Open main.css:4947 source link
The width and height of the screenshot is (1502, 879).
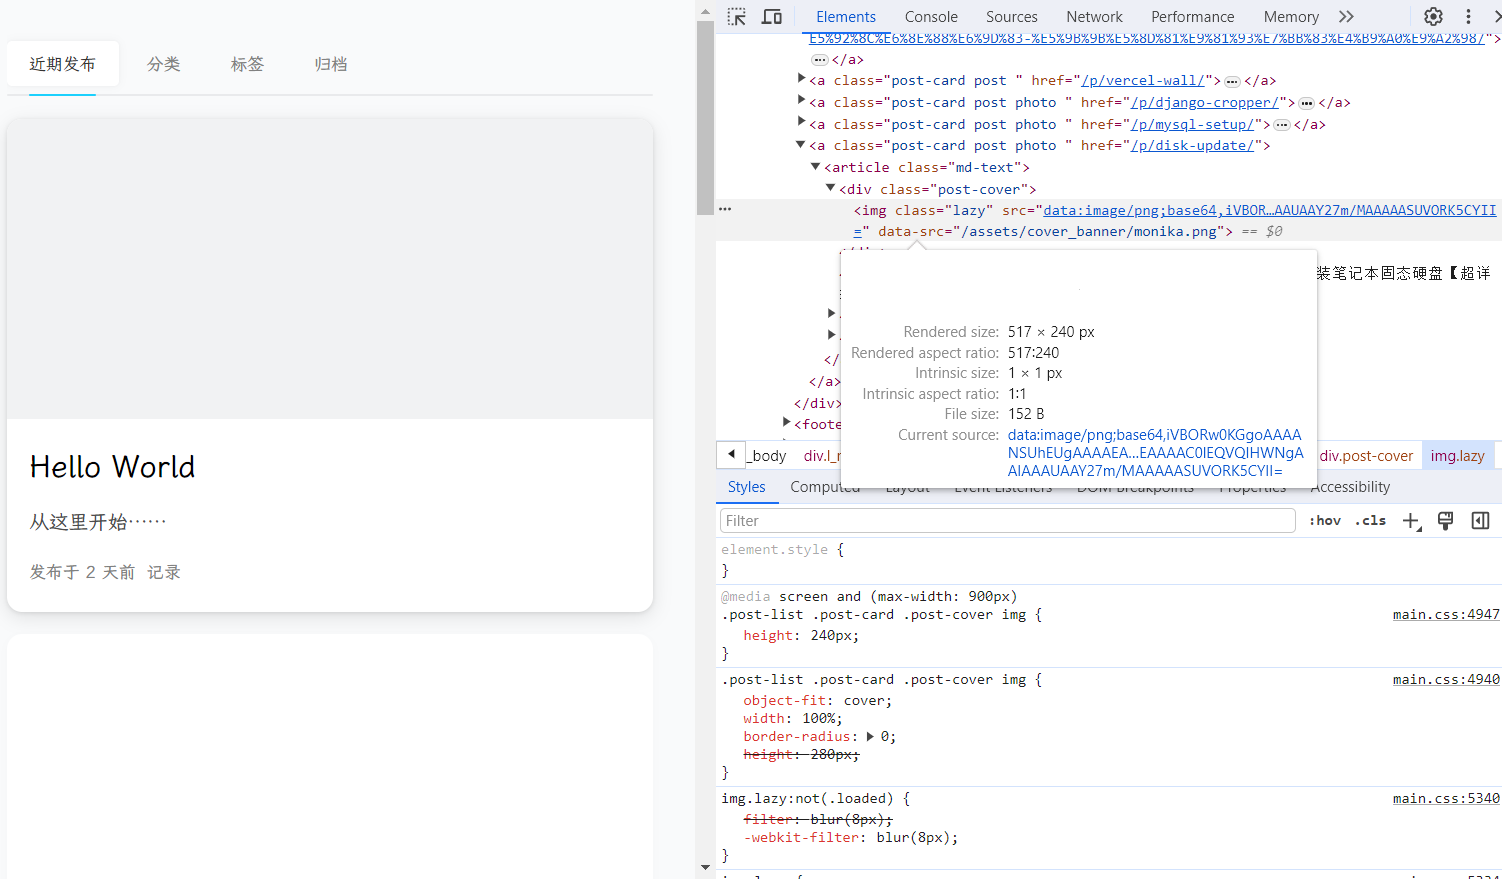pyautogui.click(x=1445, y=615)
